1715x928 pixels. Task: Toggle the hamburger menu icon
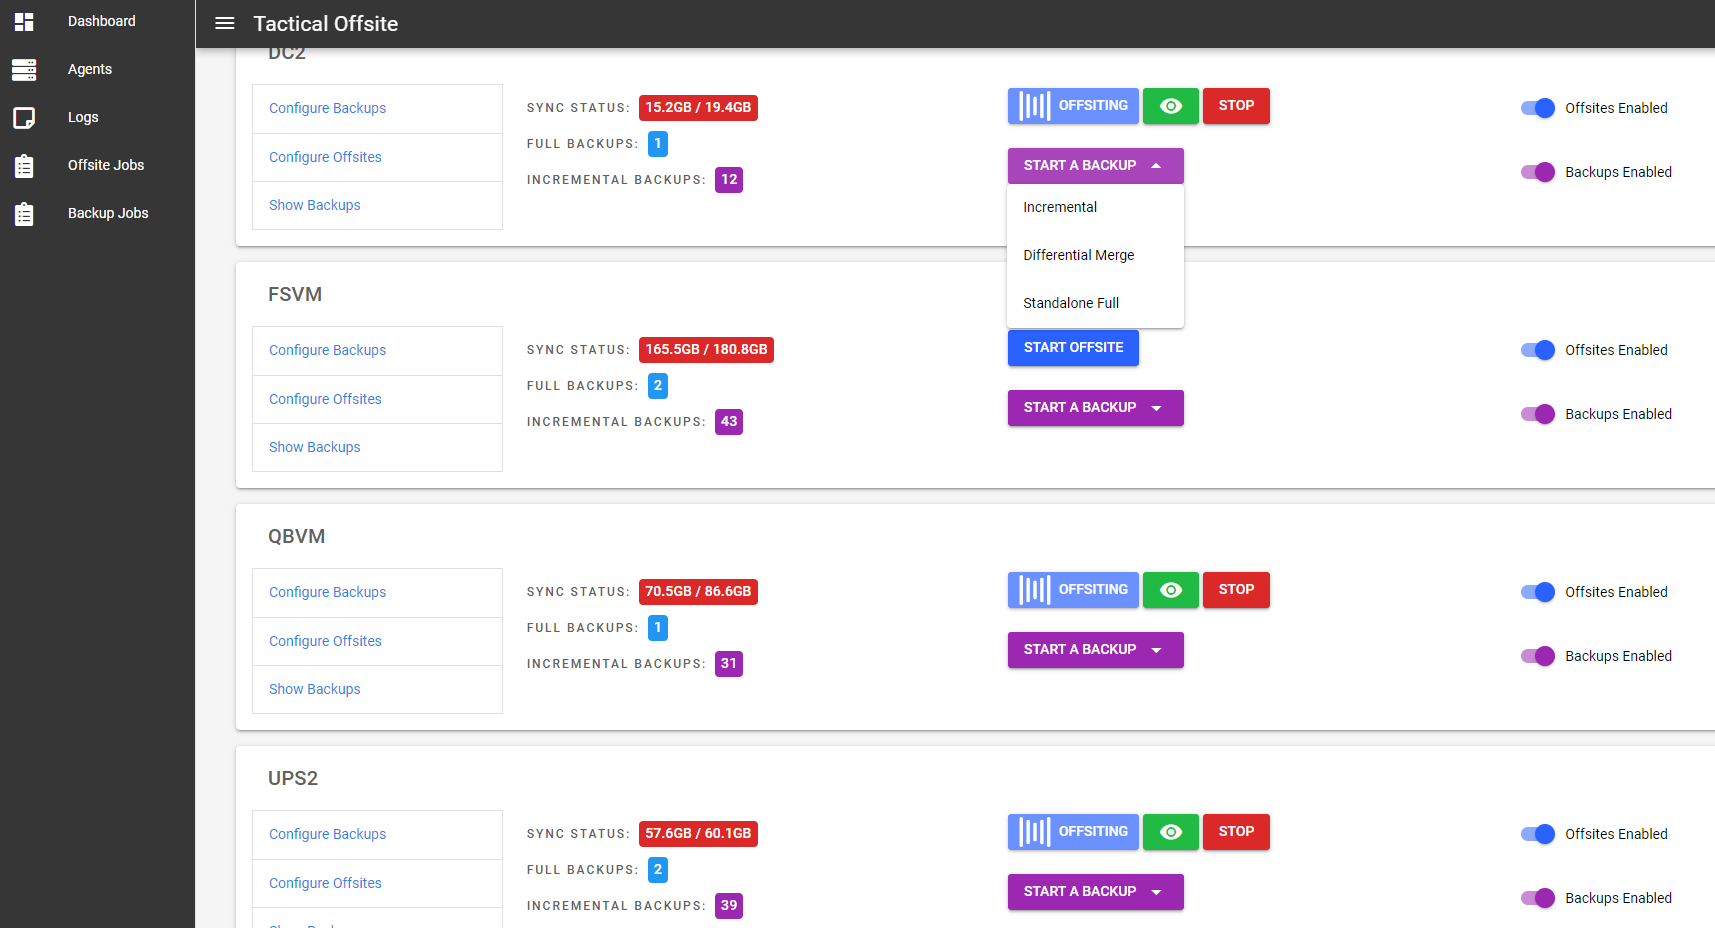[x=225, y=23]
